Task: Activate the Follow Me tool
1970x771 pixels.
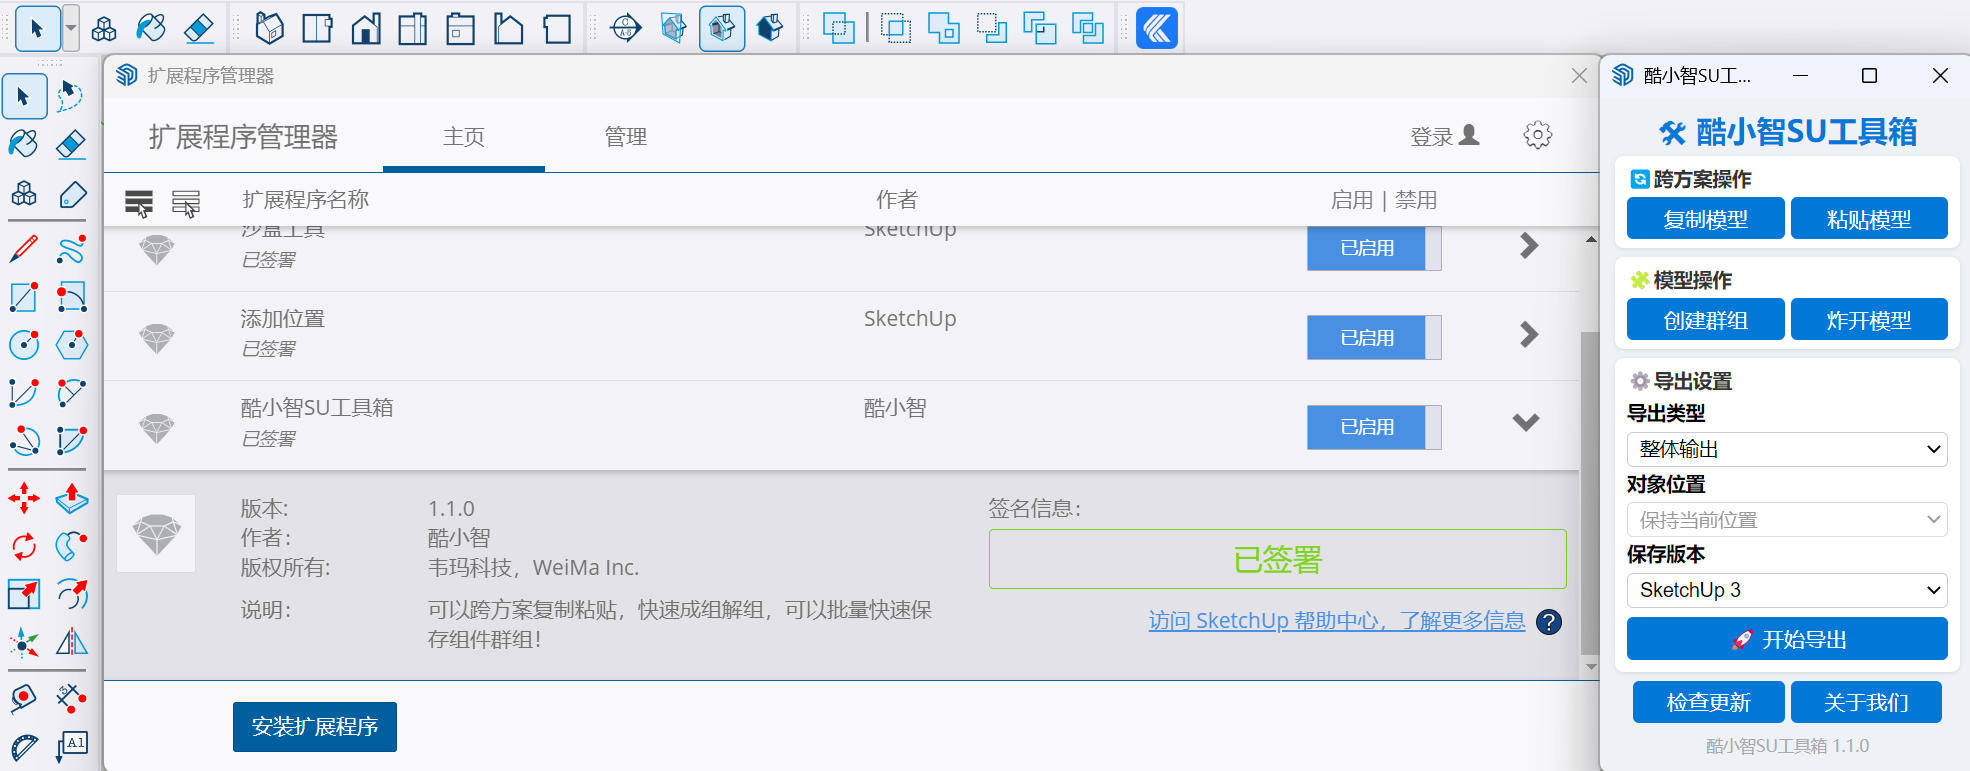Action: point(71,546)
